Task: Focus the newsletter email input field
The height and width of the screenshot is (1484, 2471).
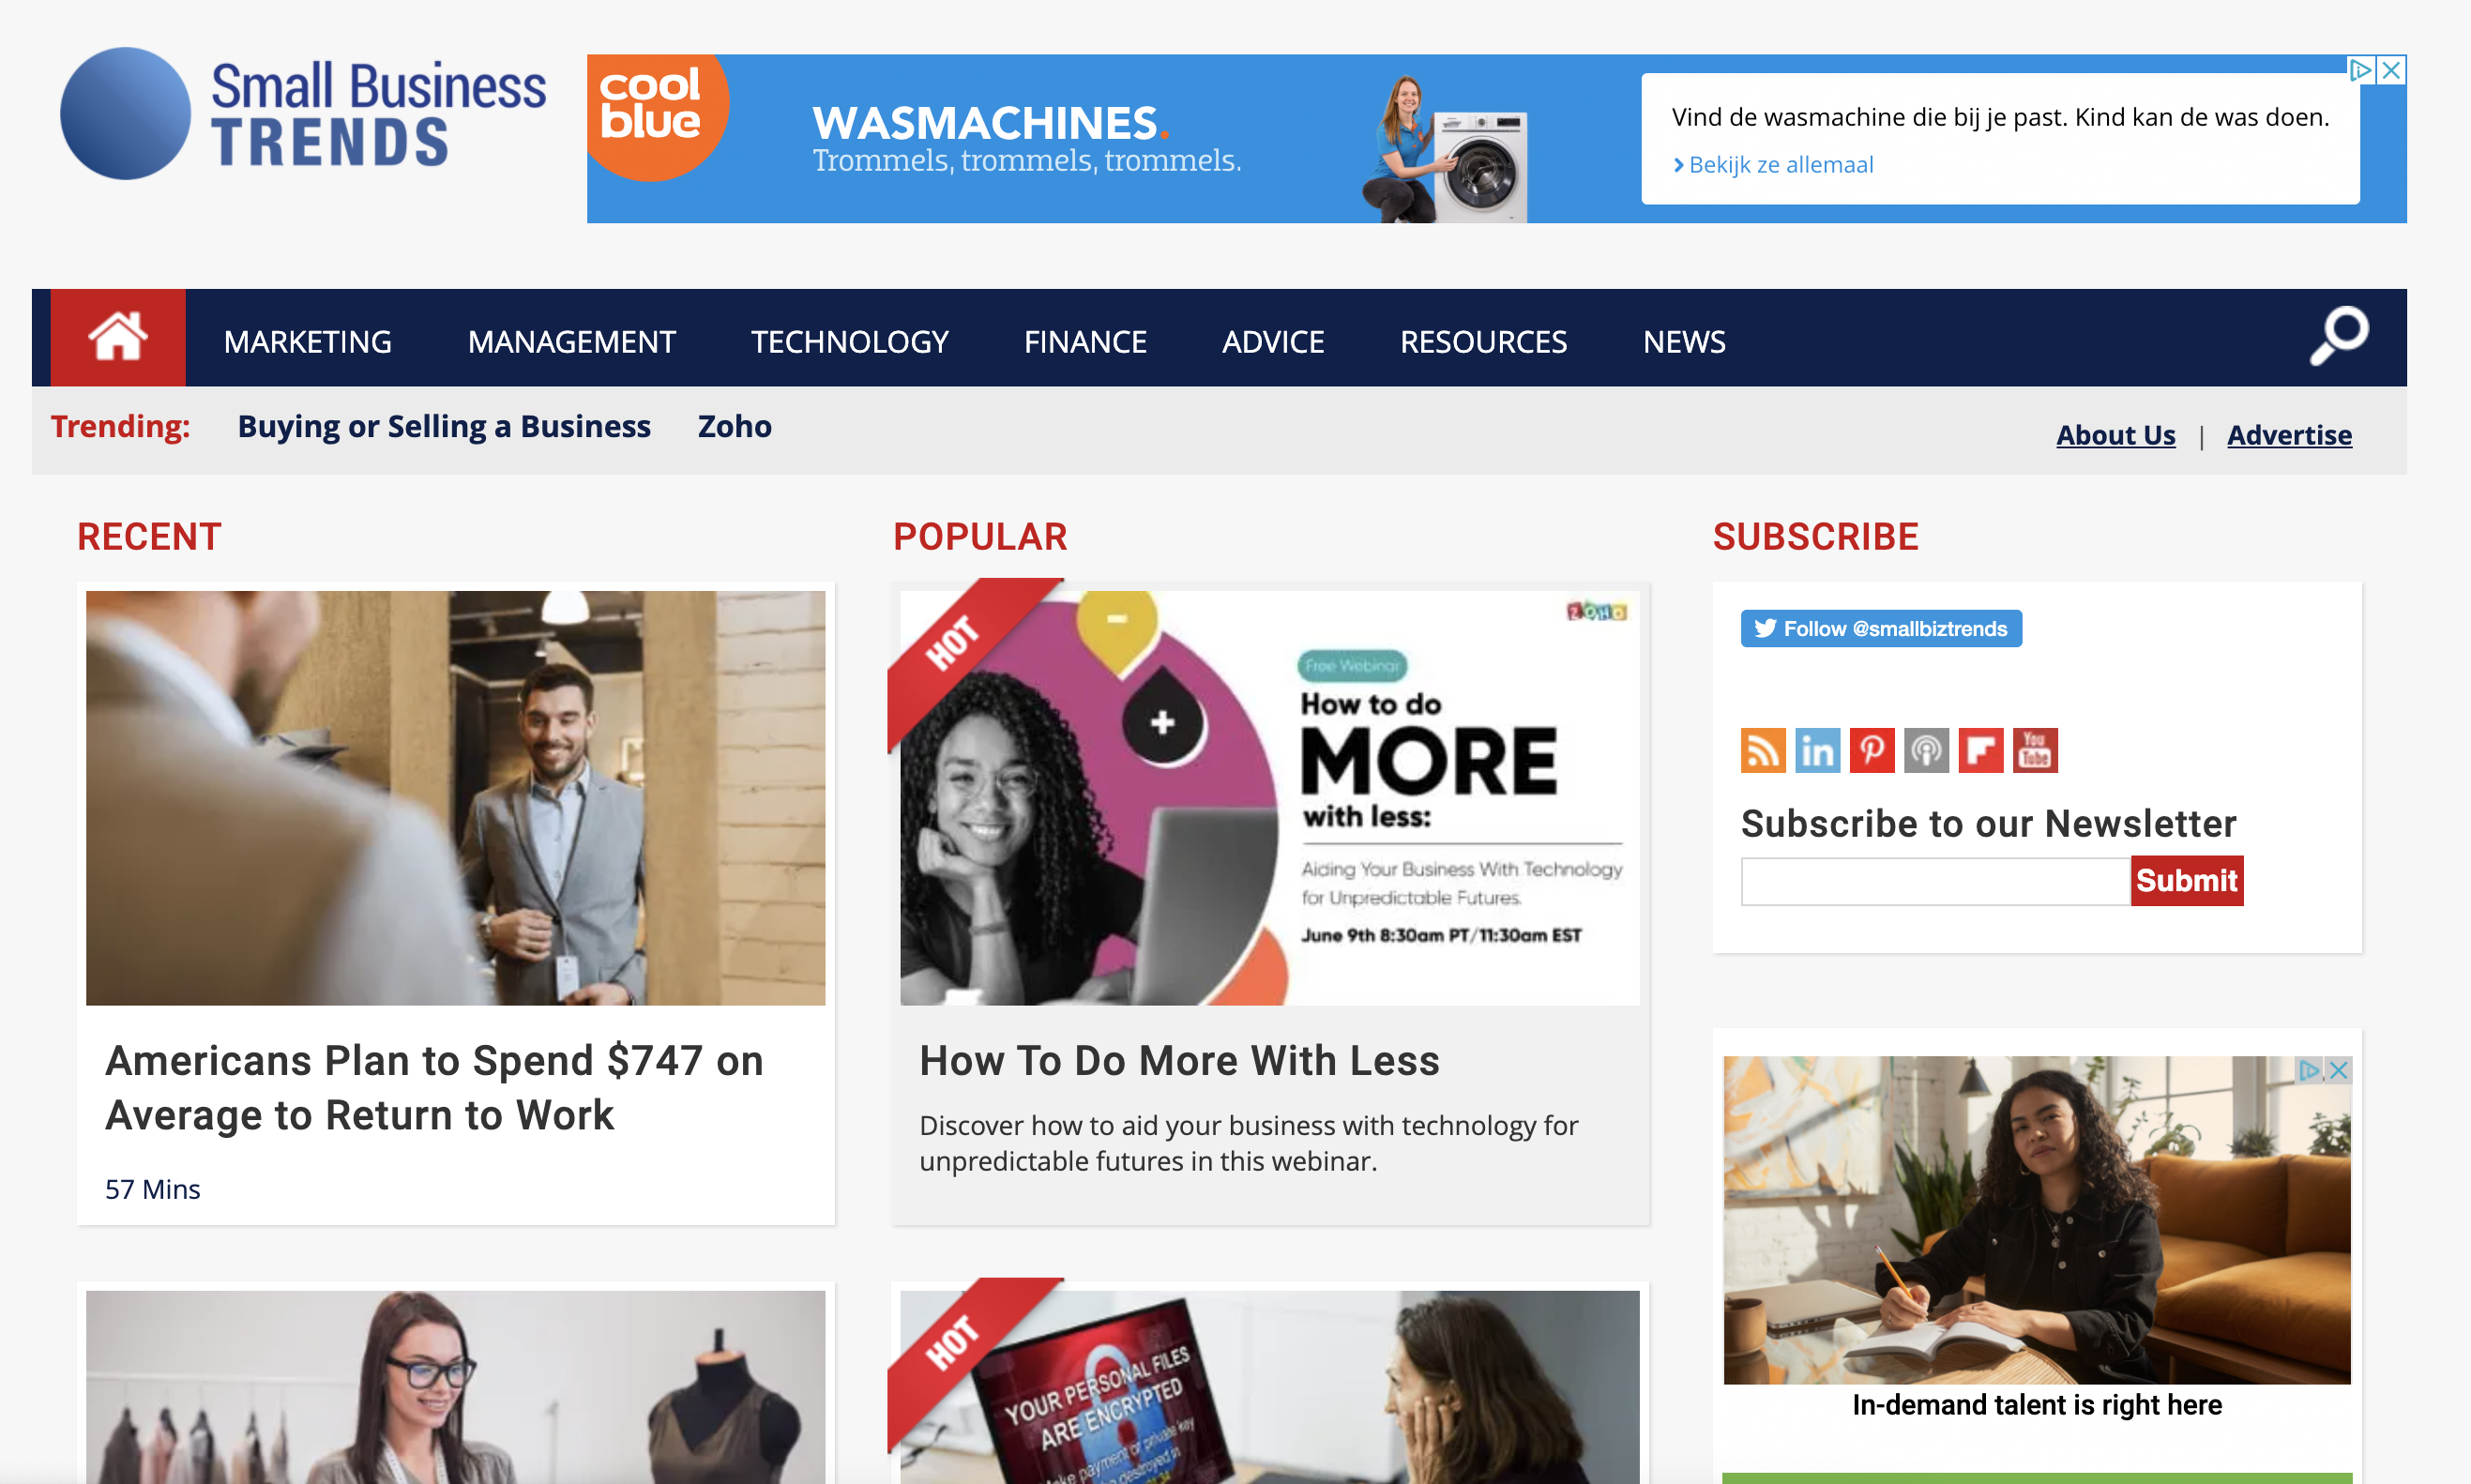Action: pos(1935,882)
